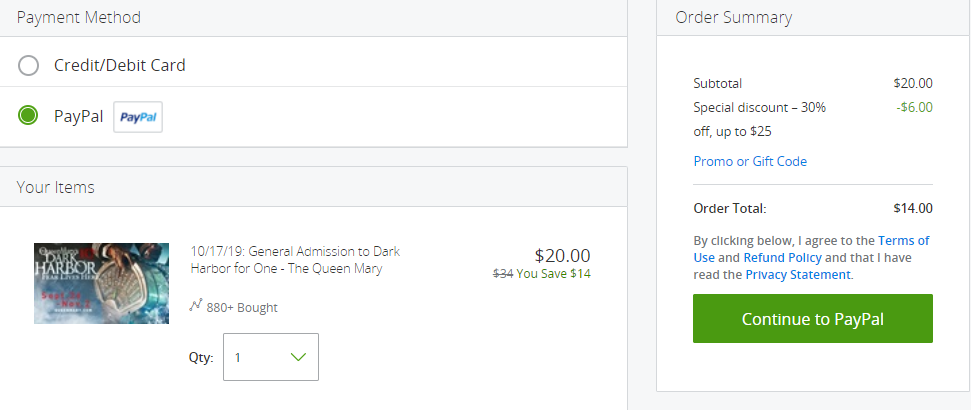Click the Credit/Debit Card label text
Viewport: 971px width, 410px height.
pos(120,65)
